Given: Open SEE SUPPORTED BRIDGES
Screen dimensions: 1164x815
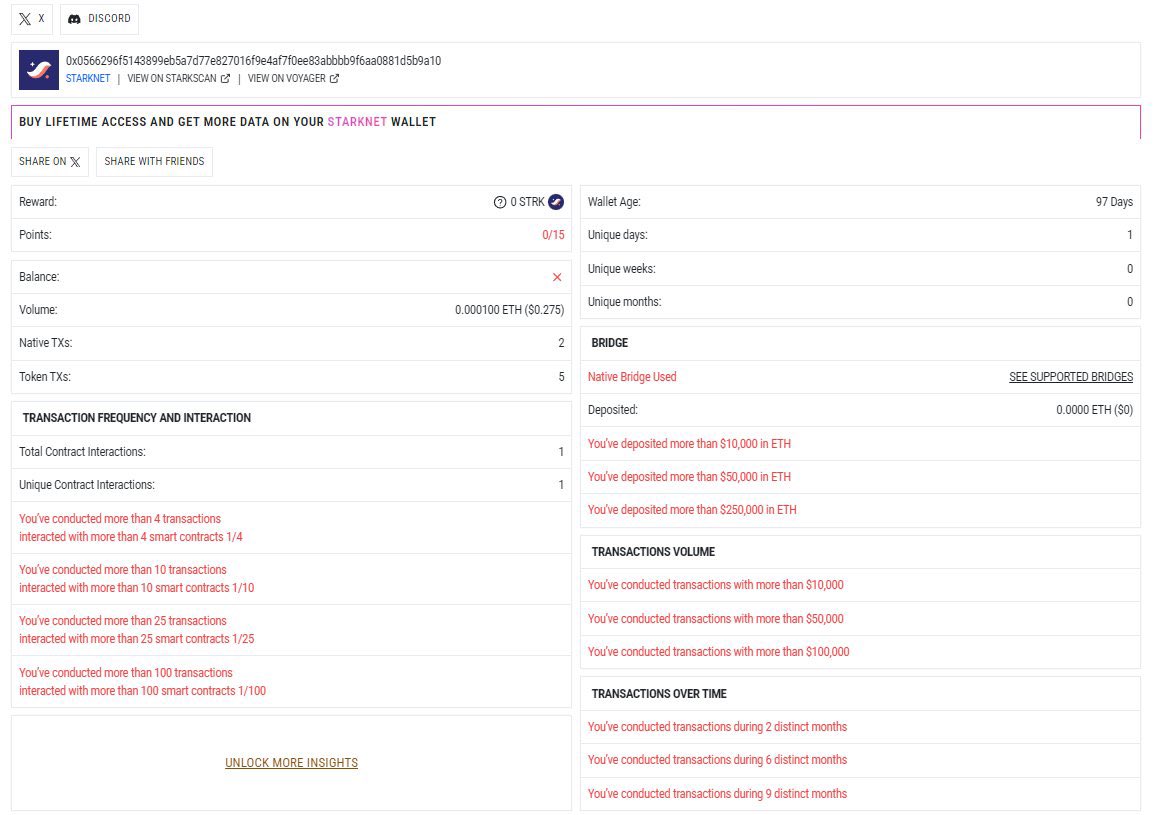Looking at the screenshot, I should [x=1070, y=377].
